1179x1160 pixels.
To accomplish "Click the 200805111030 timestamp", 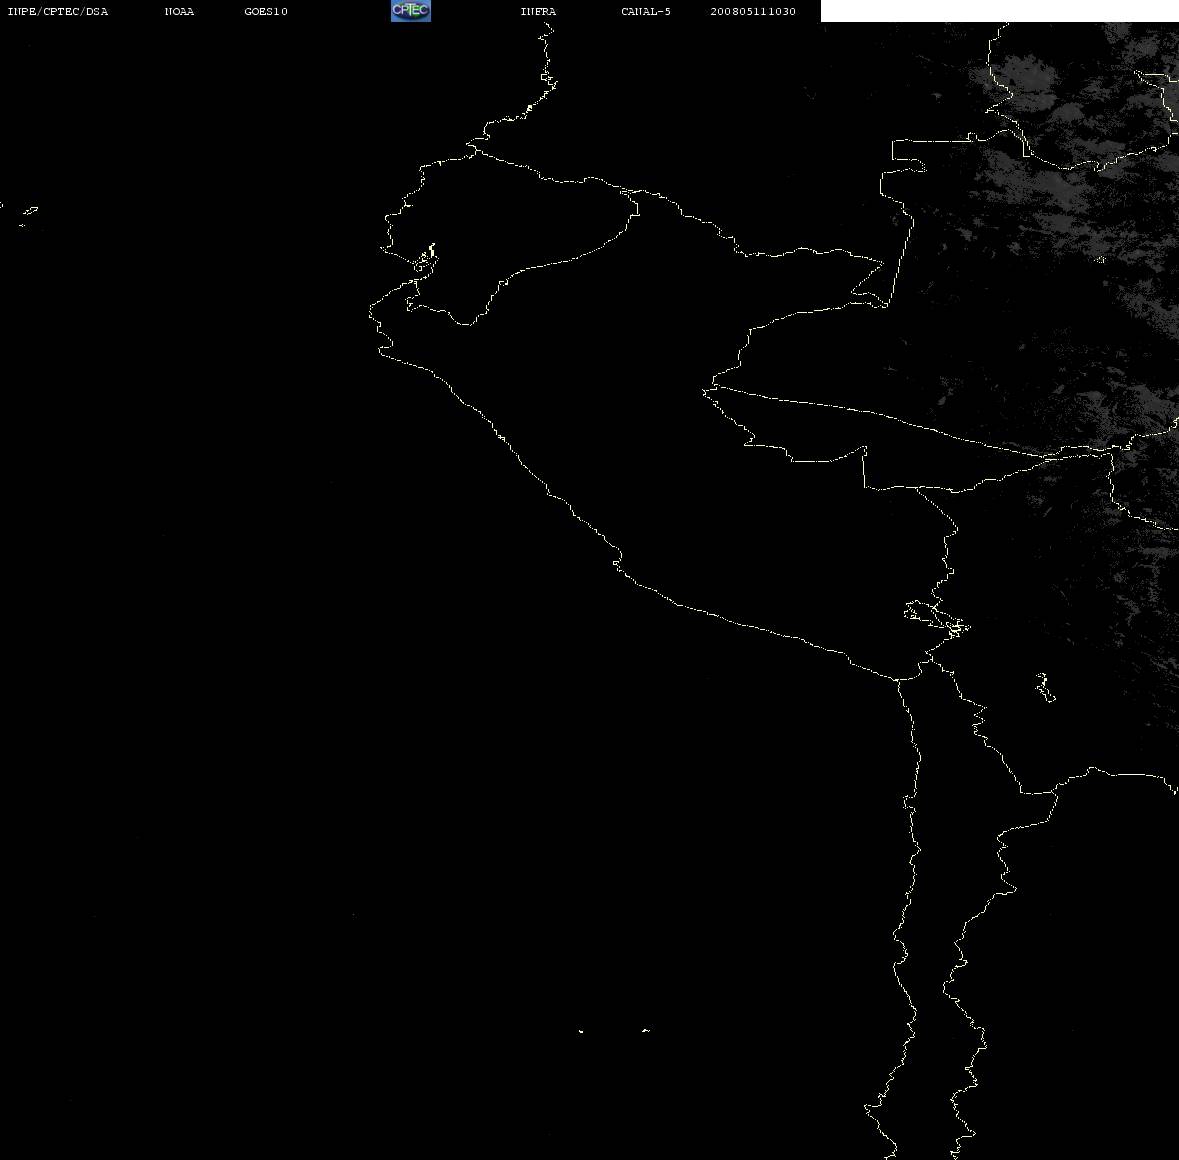I will (753, 11).
